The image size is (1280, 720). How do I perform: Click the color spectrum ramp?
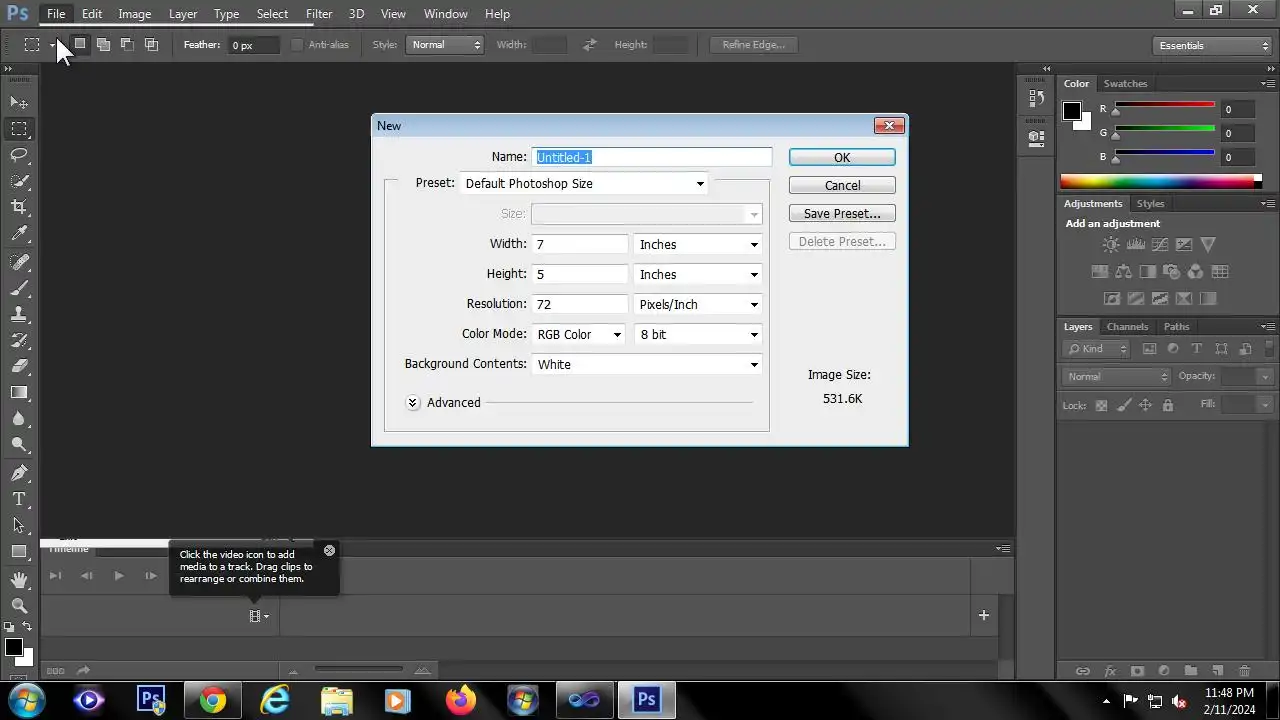click(x=1160, y=181)
